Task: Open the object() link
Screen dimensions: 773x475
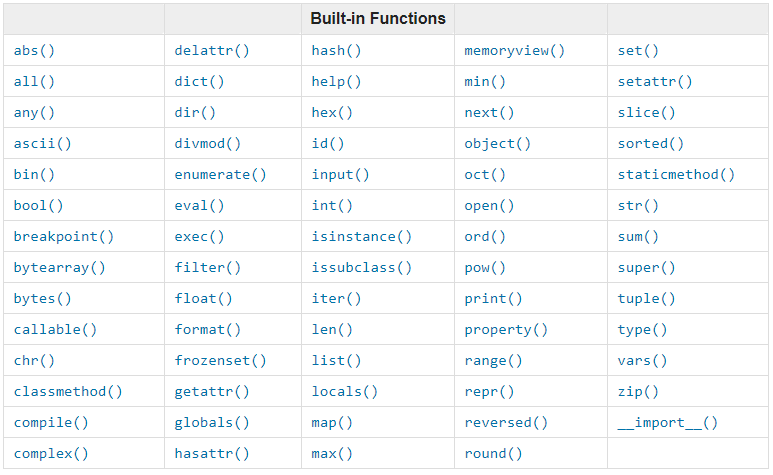Action: tap(497, 144)
